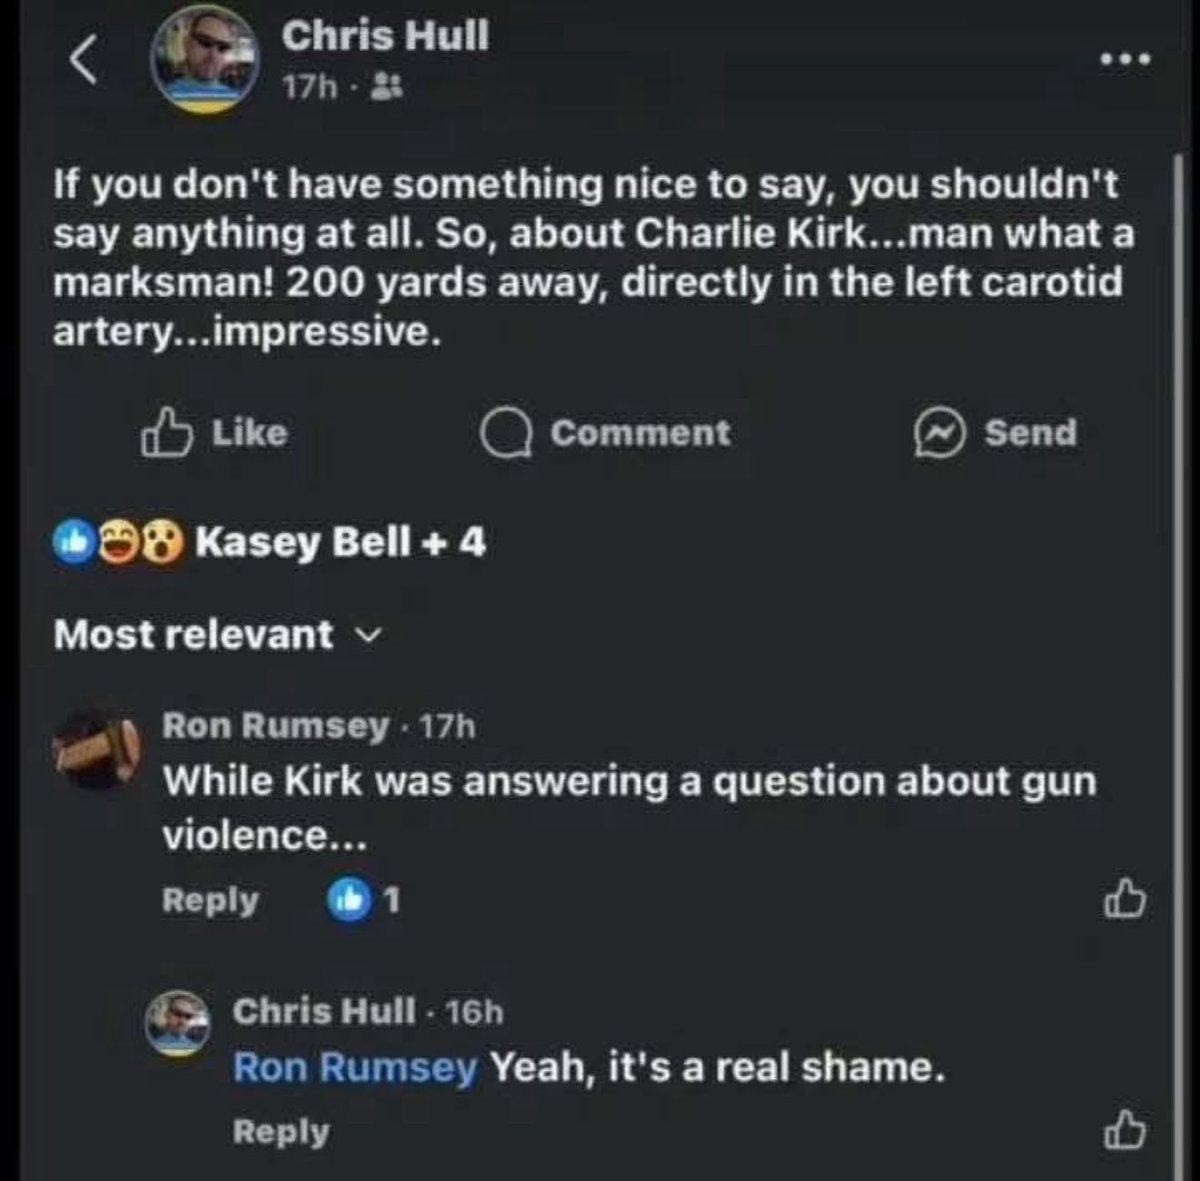Open Chris Hull's profile picture at top
The width and height of the screenshot is (1200, 1181).
tap(204, 60)
